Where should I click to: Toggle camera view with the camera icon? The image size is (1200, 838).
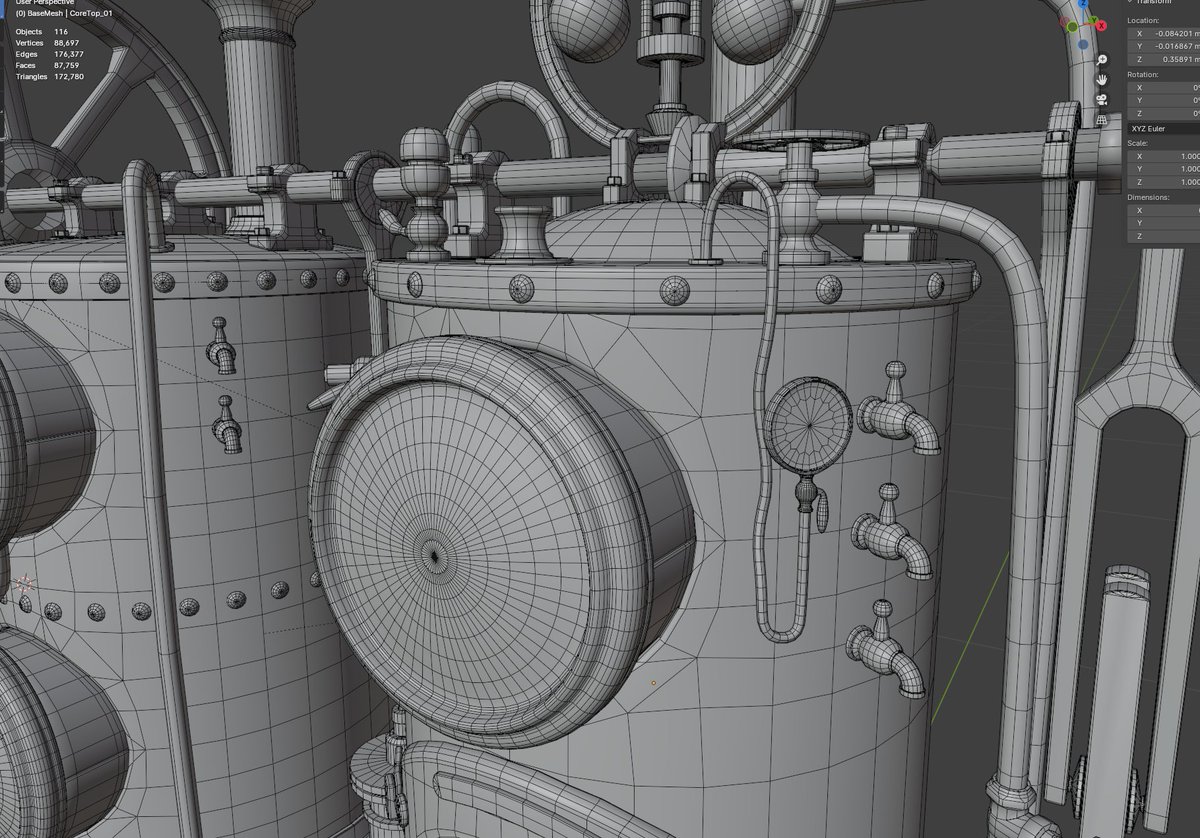tap(1101, 100)
